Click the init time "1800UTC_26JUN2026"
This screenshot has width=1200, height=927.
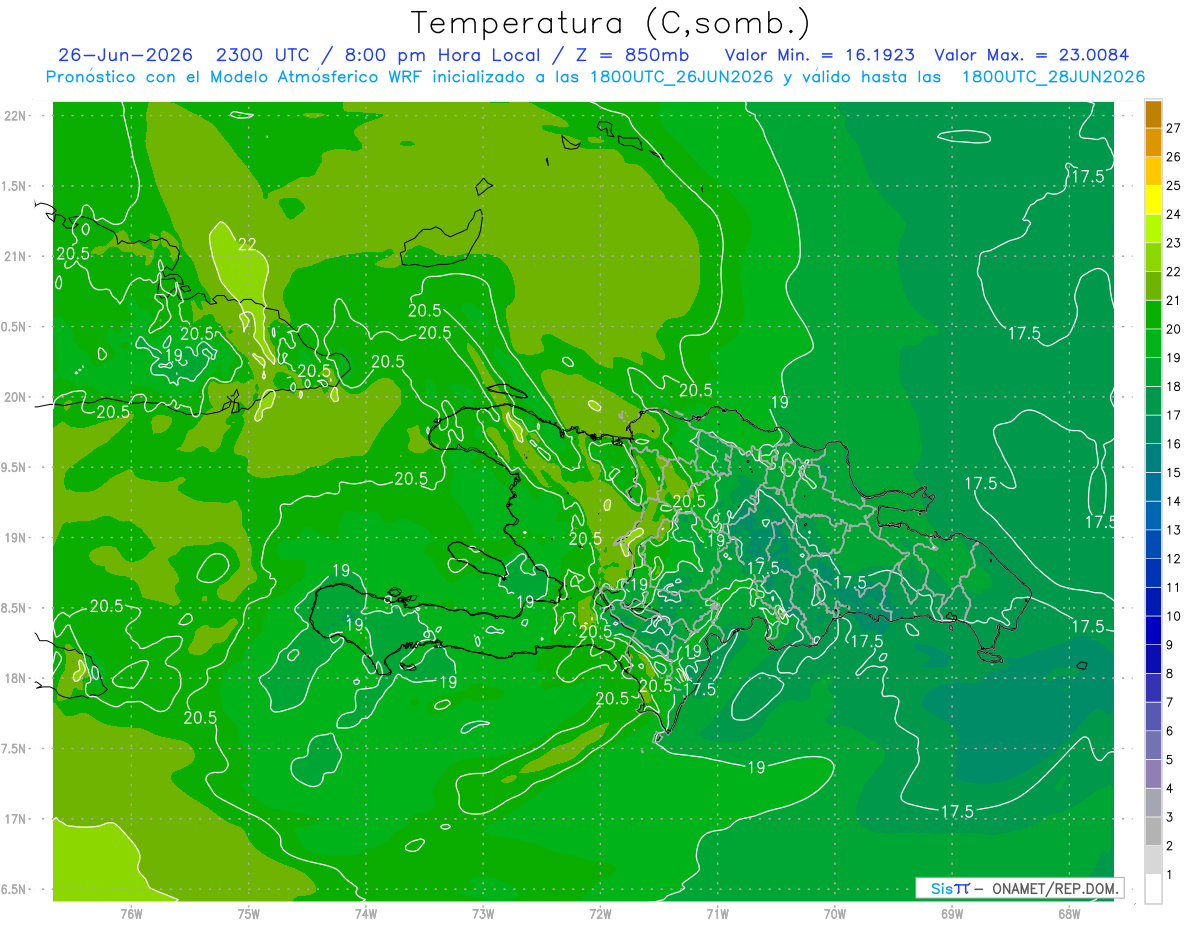coord(681,77)
